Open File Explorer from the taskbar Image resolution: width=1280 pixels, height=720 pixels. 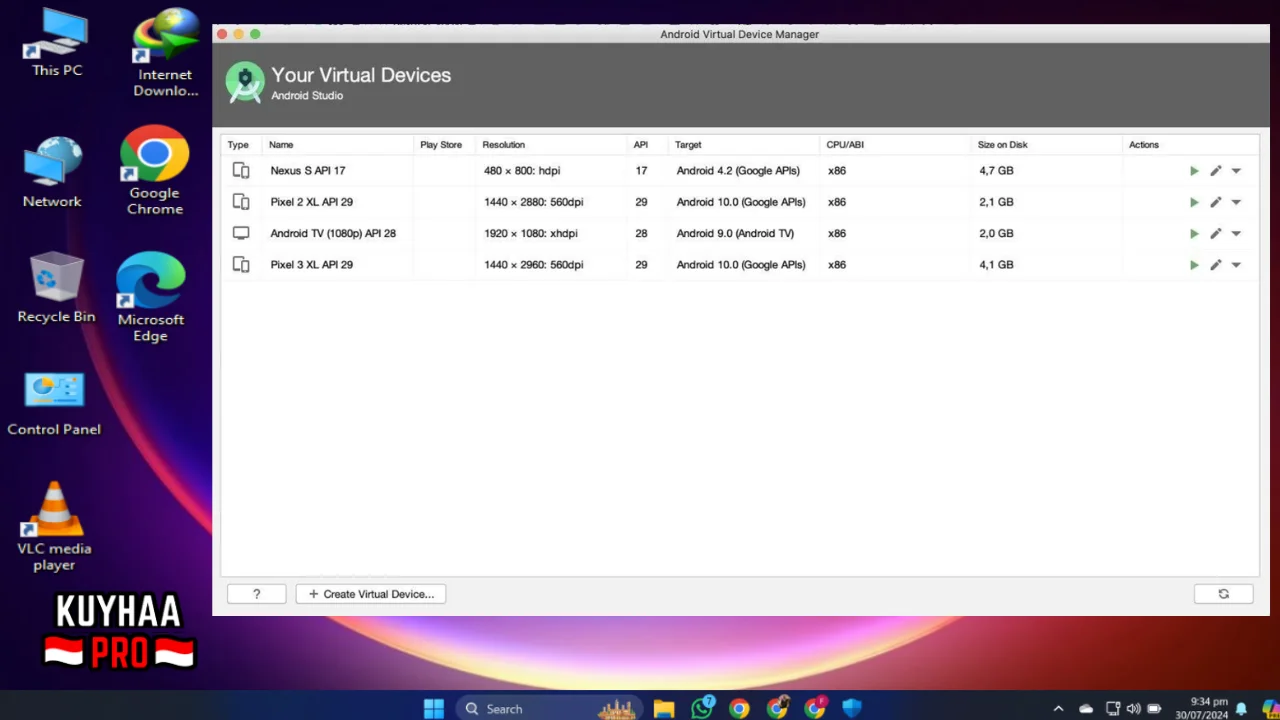tap(664, 708)
